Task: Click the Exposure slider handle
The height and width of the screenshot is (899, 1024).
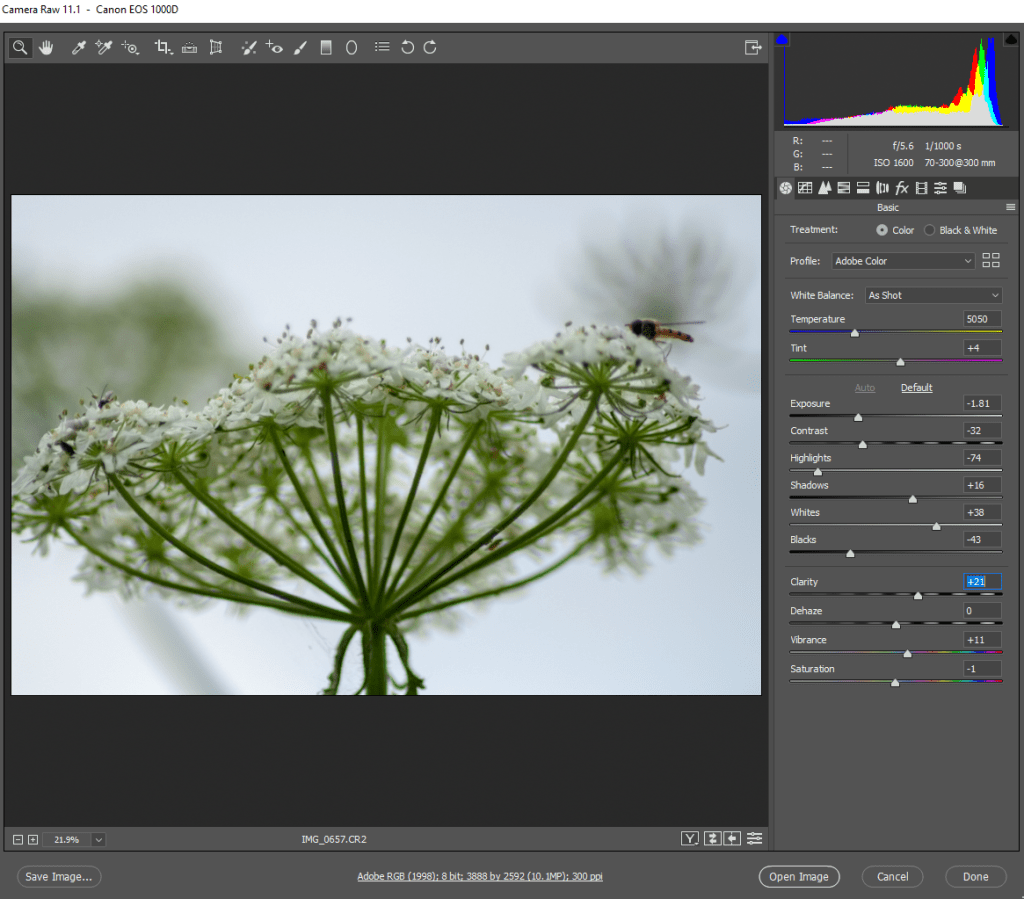Action: pos(858,417)
